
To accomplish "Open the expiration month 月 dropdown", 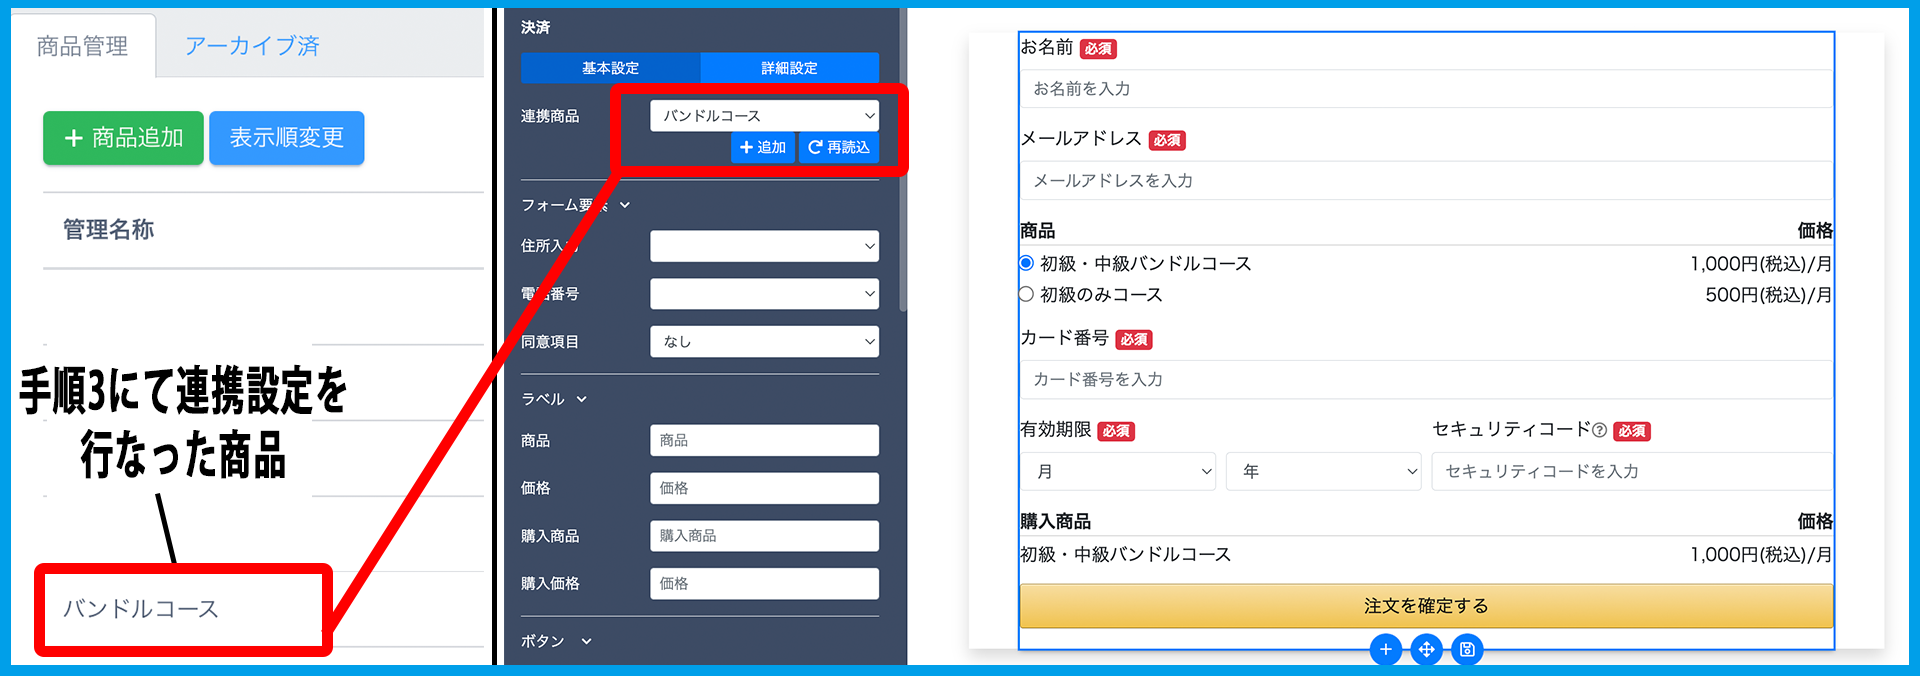I will click(1118, 471).
